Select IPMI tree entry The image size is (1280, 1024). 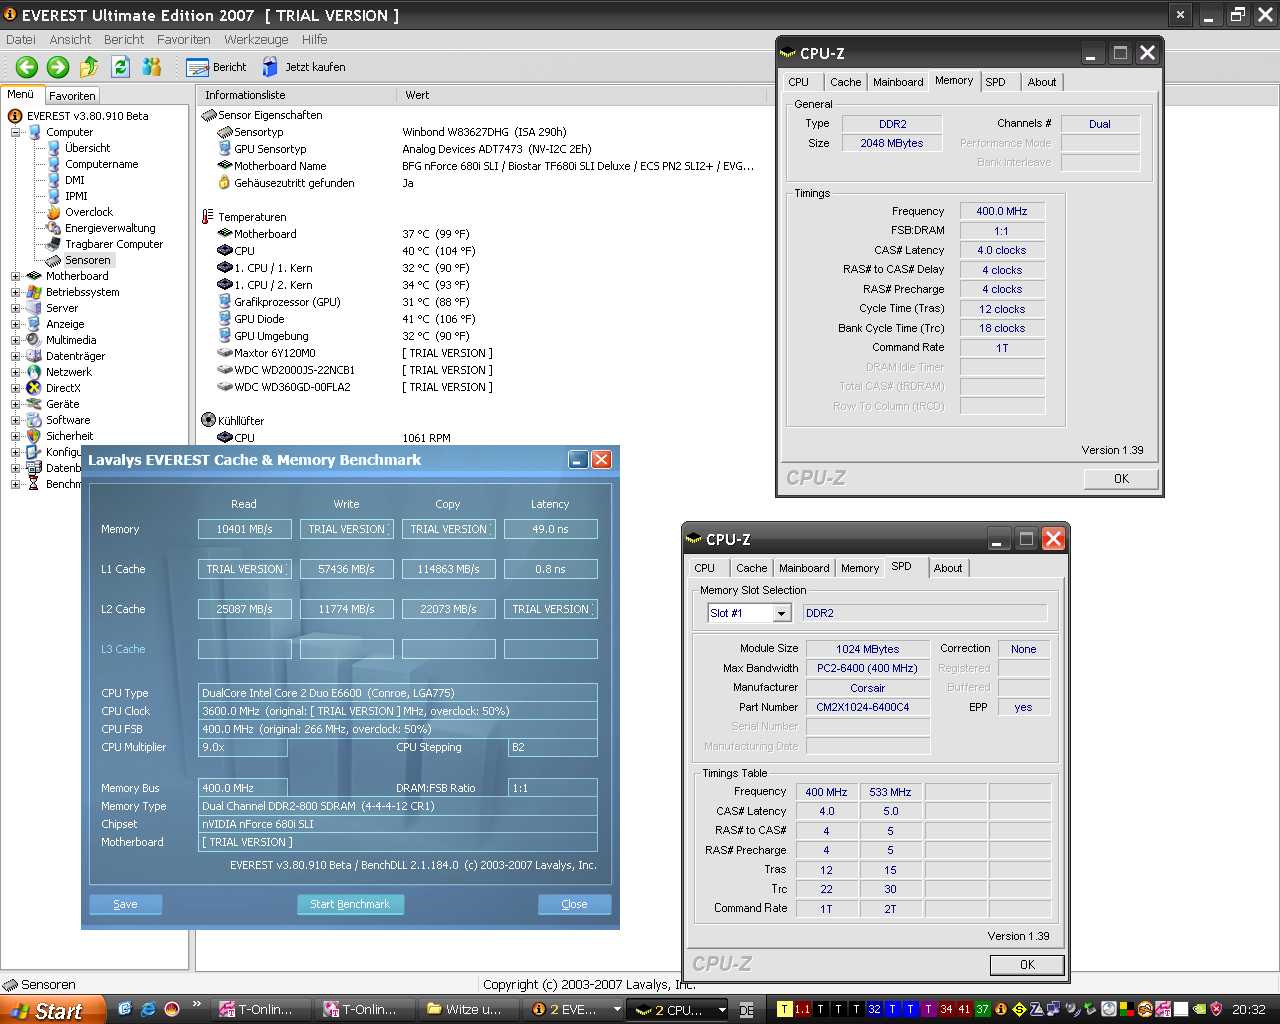click(x=76, y=196)
